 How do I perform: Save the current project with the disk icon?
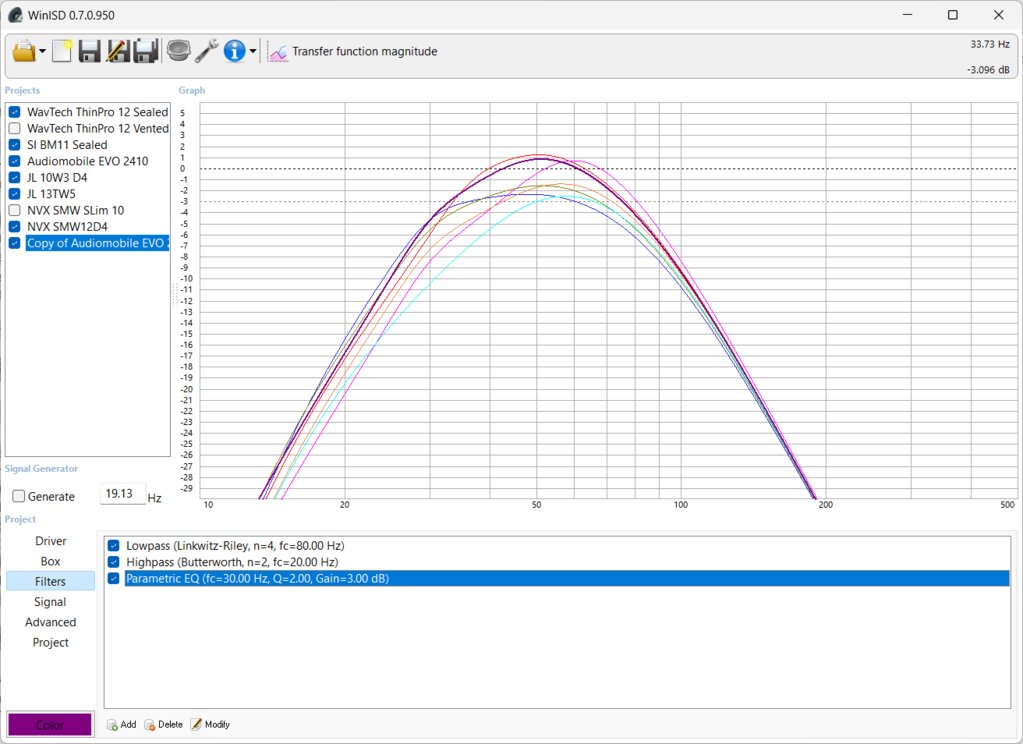(x=89, y=51)
